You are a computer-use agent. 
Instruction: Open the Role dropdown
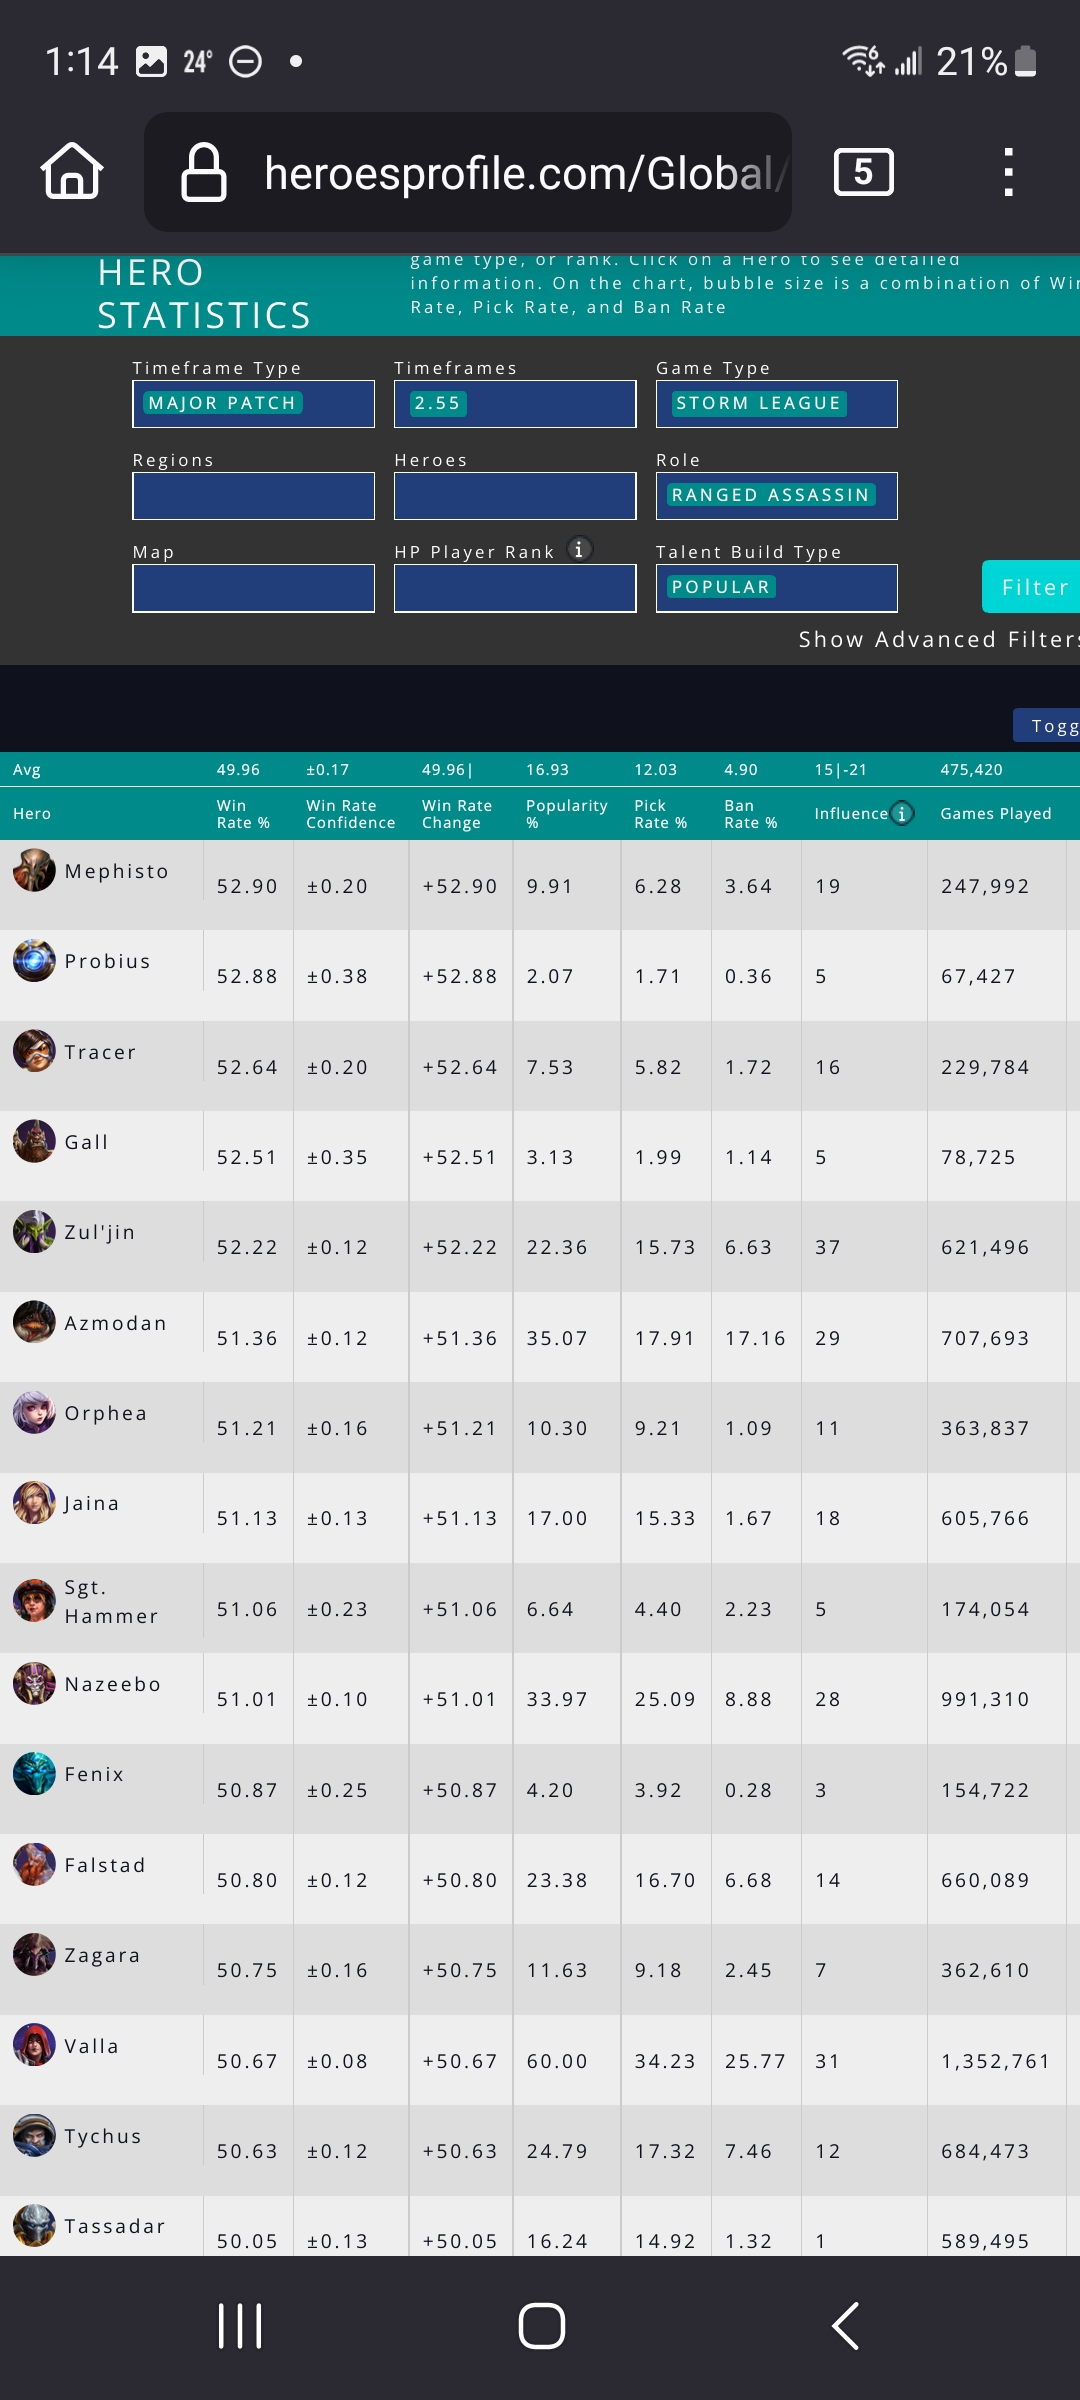[x=777, y=496]
